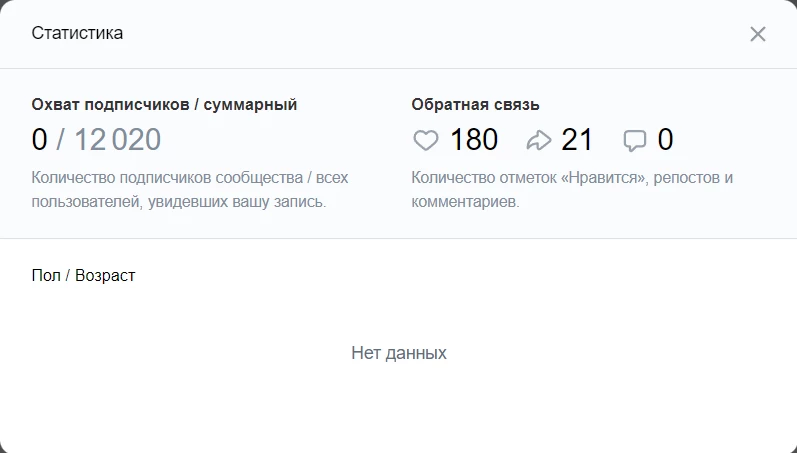The image size is (797, 453).
Task: Click the total reach number 12 020
Action: tap(118, 140)
